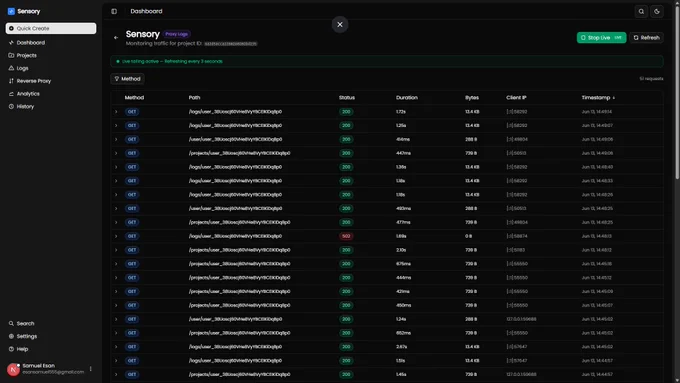Viewport: 680px width, 383px height.
Task: Click the 13.4 KB value in 1.51s row
Action: tap(472, 360)
